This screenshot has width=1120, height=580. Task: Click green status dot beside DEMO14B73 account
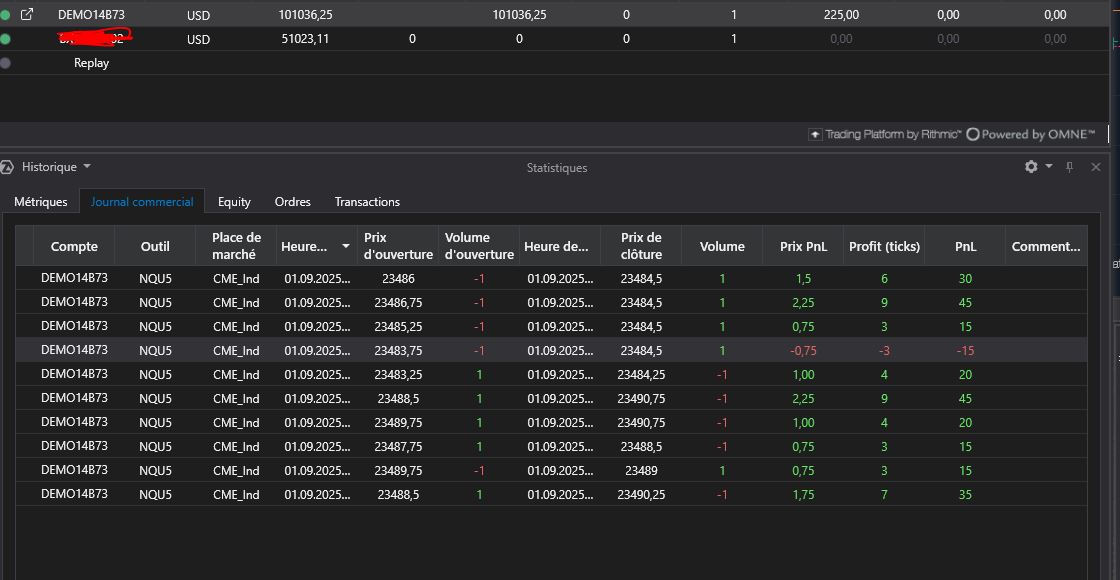tap(6, 15)
